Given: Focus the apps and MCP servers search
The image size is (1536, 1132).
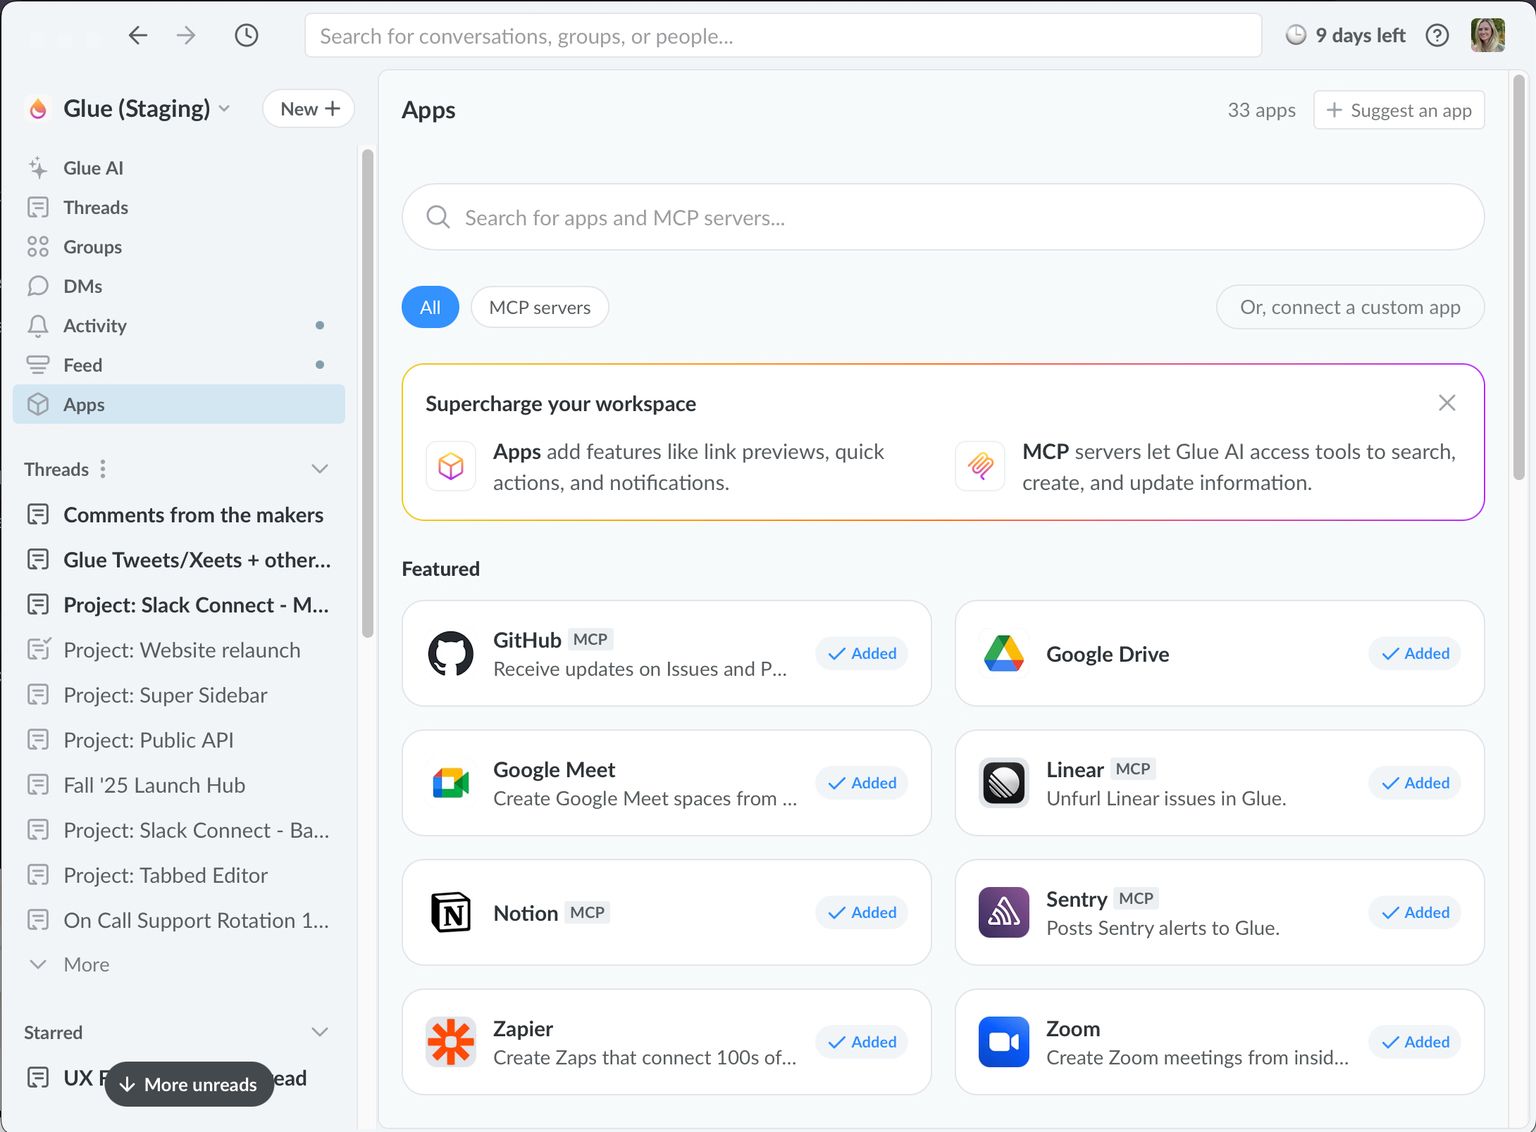Looking at the screenshot, I should coord(943,217).
